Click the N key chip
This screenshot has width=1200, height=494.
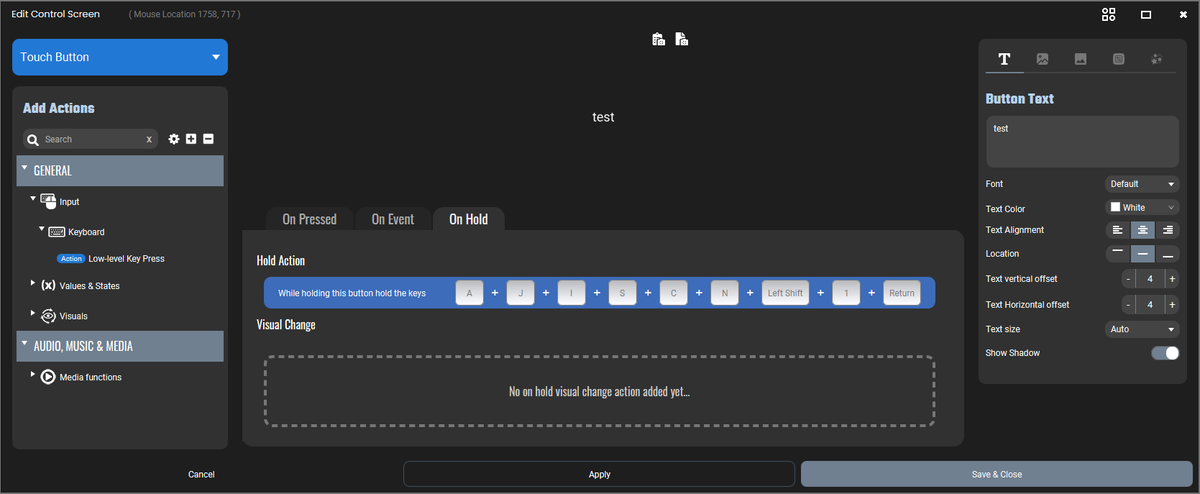click(x=724, y=293)
